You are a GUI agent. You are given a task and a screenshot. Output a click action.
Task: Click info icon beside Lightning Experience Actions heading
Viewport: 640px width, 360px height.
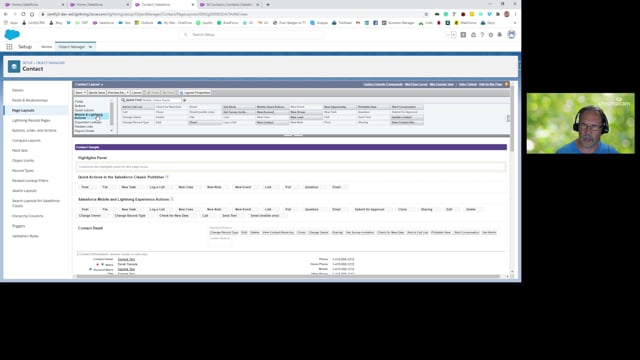pos(172,199)
